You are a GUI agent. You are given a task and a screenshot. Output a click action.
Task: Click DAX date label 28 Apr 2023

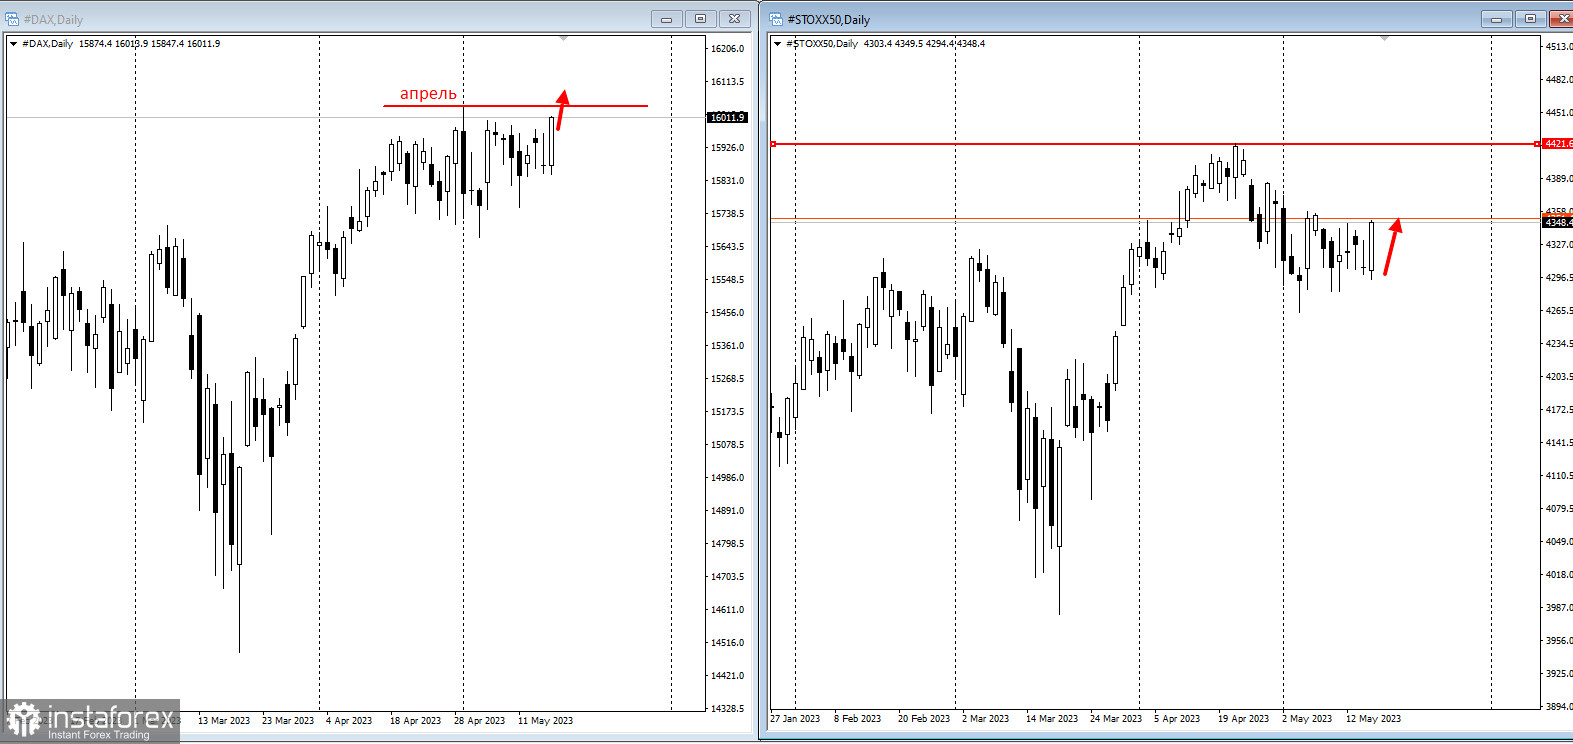point(479,721)
